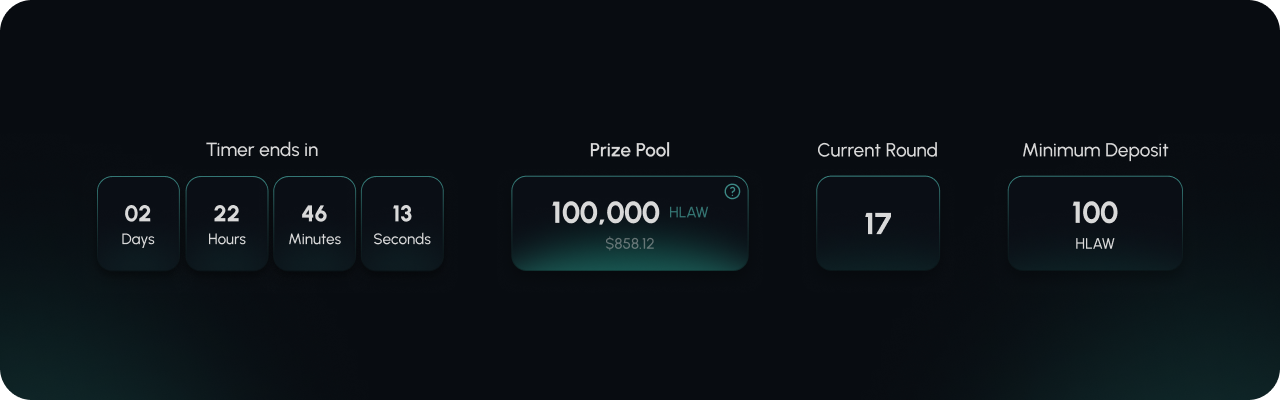Select the 46 minutes countdown number

[314, 213]
